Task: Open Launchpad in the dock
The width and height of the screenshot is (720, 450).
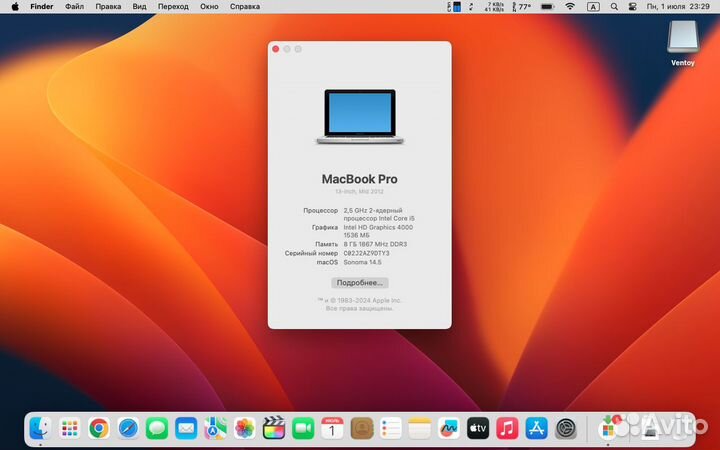Action: point(70,428)
